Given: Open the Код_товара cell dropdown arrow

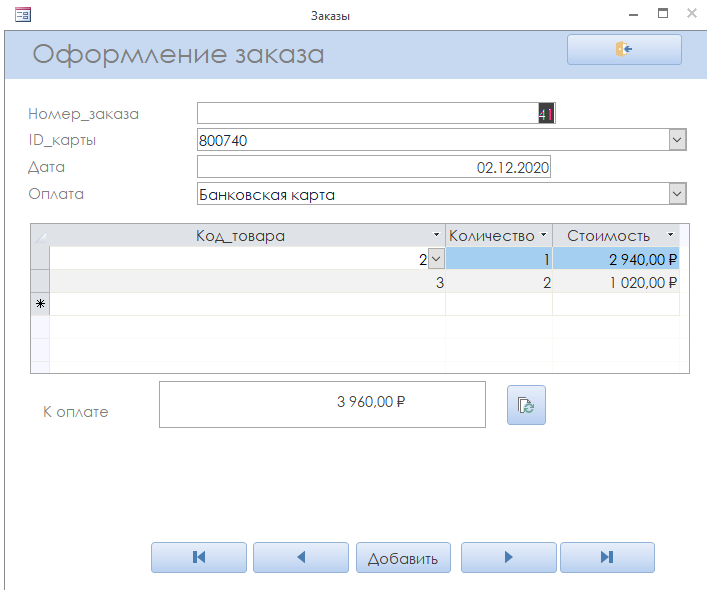Looking at the screenshot, I should pos(435,260).
